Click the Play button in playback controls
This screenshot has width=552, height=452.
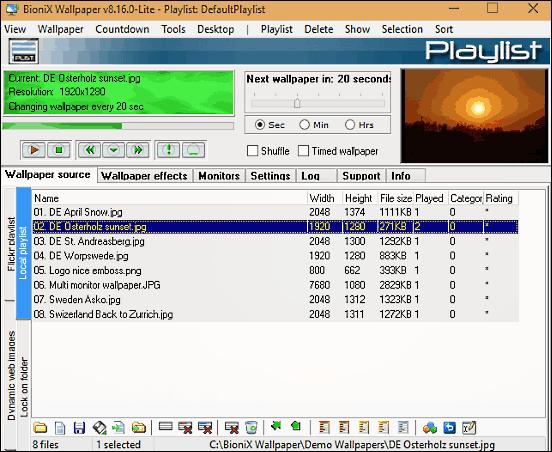[x=34, y=150]
